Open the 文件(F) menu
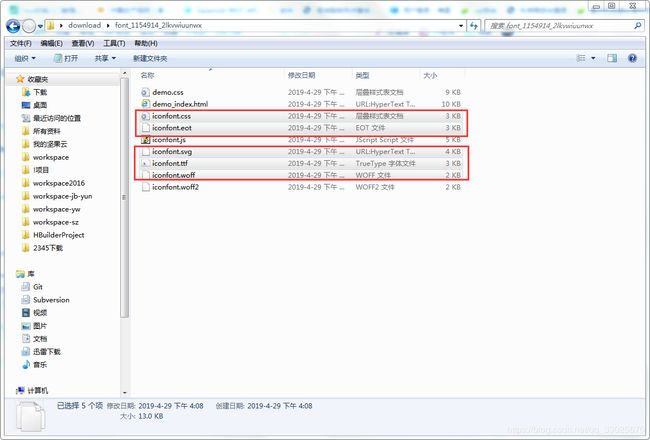This screenshot has width=650, height=440. (x=21, y=43)
